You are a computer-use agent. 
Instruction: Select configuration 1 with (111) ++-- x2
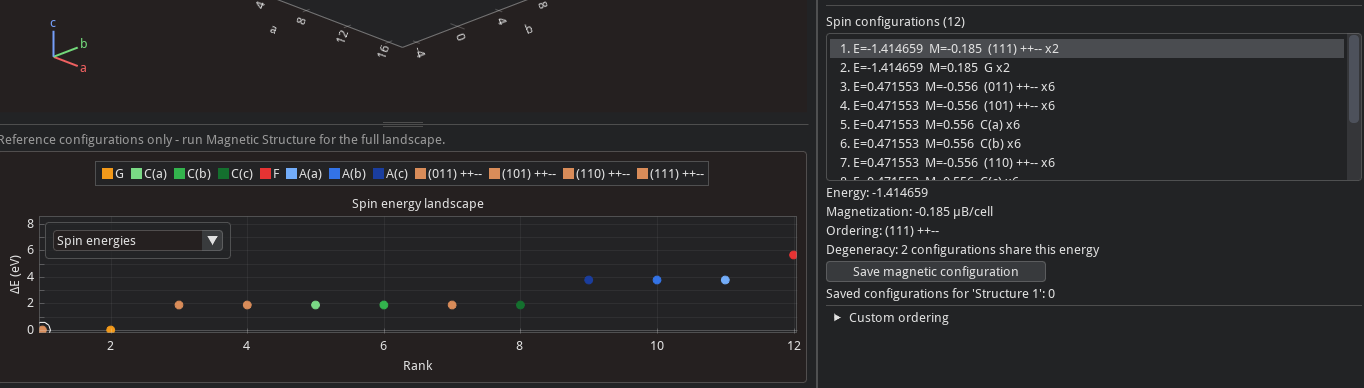1086,48
